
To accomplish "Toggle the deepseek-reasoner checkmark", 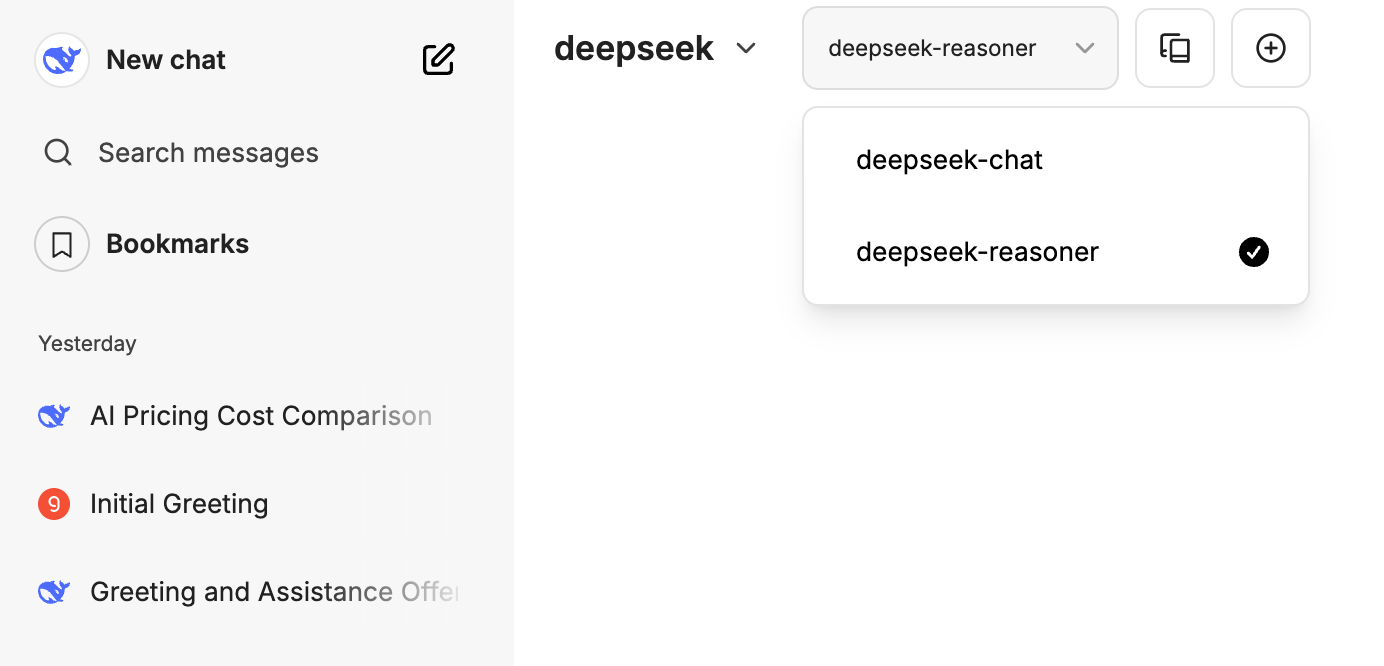I will coord(1253,252).
